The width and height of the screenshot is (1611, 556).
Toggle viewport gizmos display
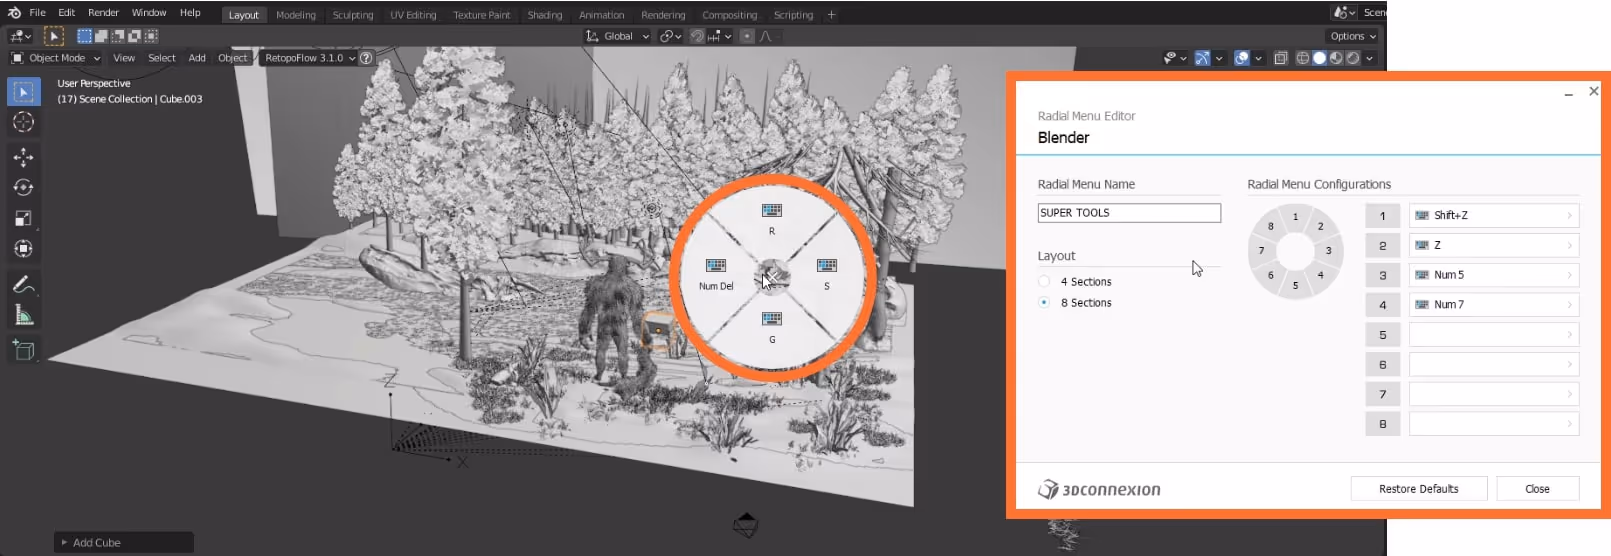click(1203, 58)
